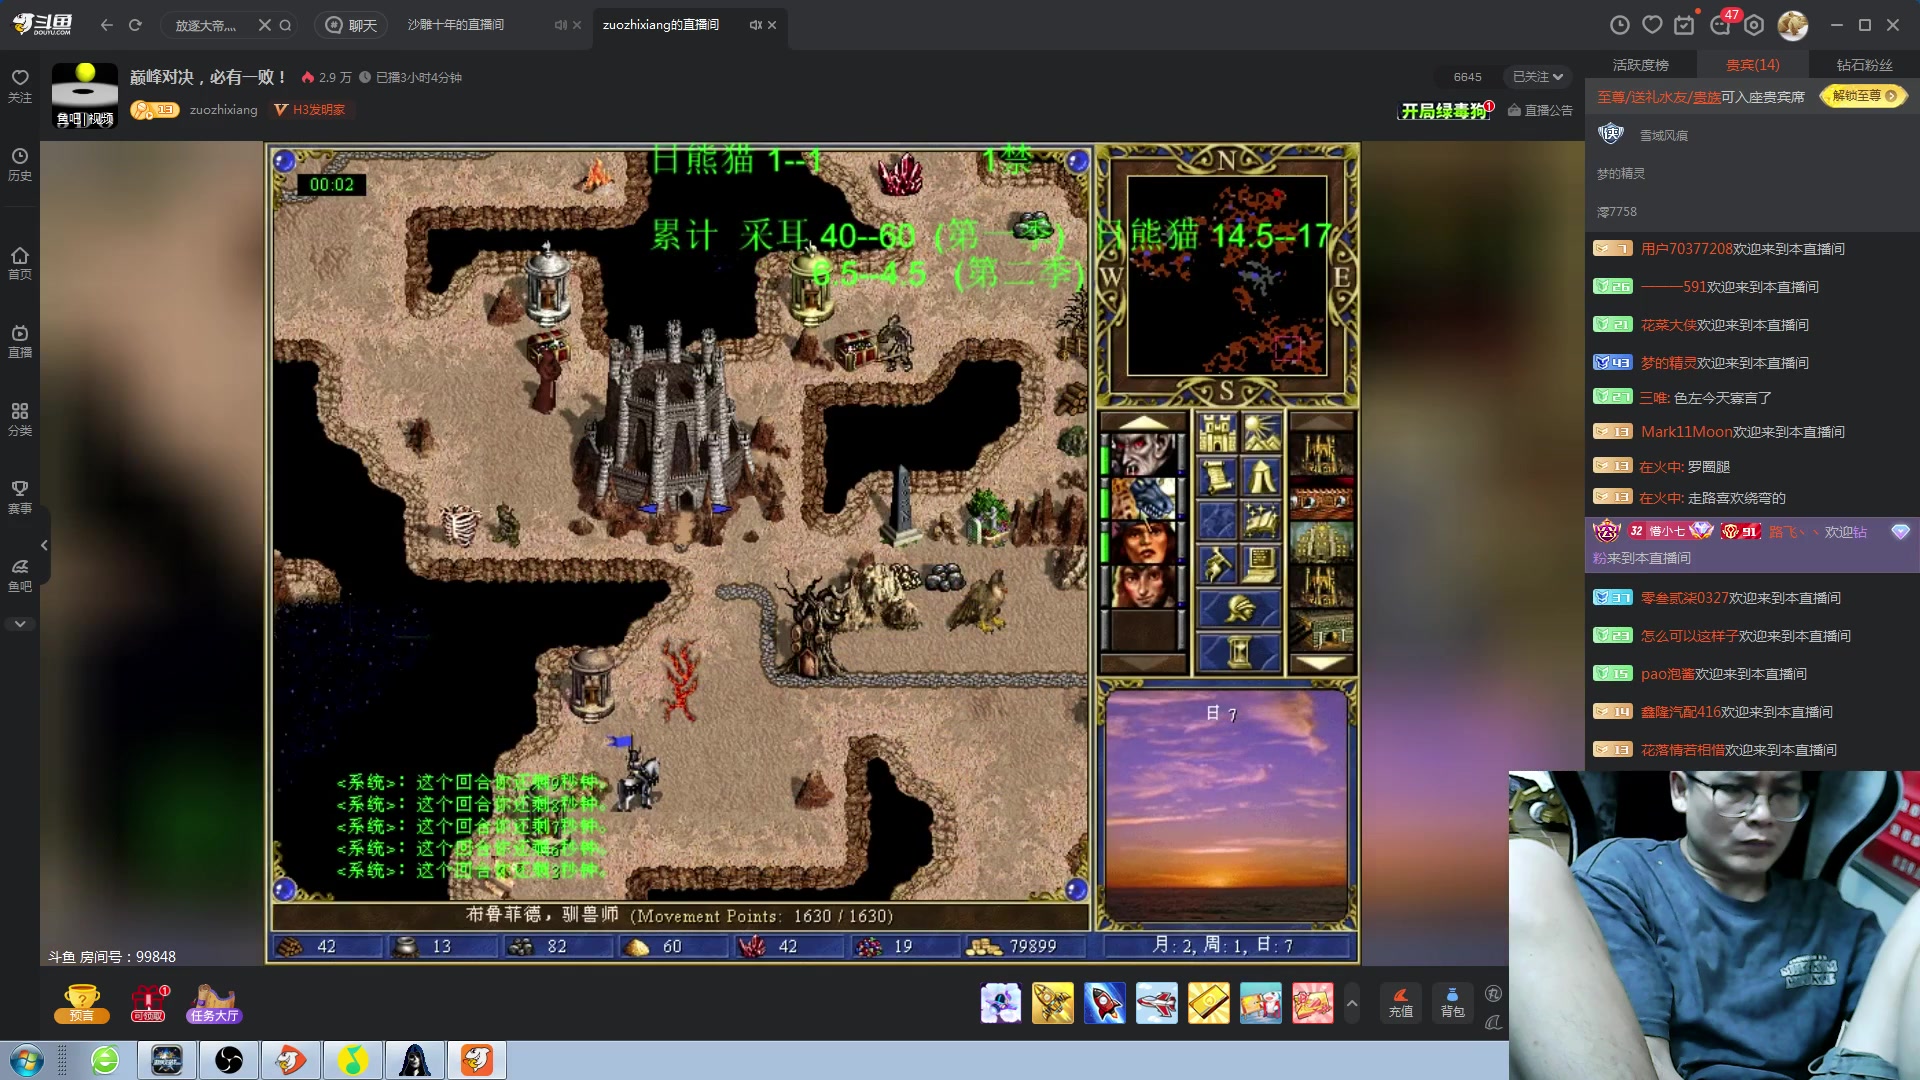Open the 背包 backpack button
1920x1080 pixels.
[x=1452, y=1003]
